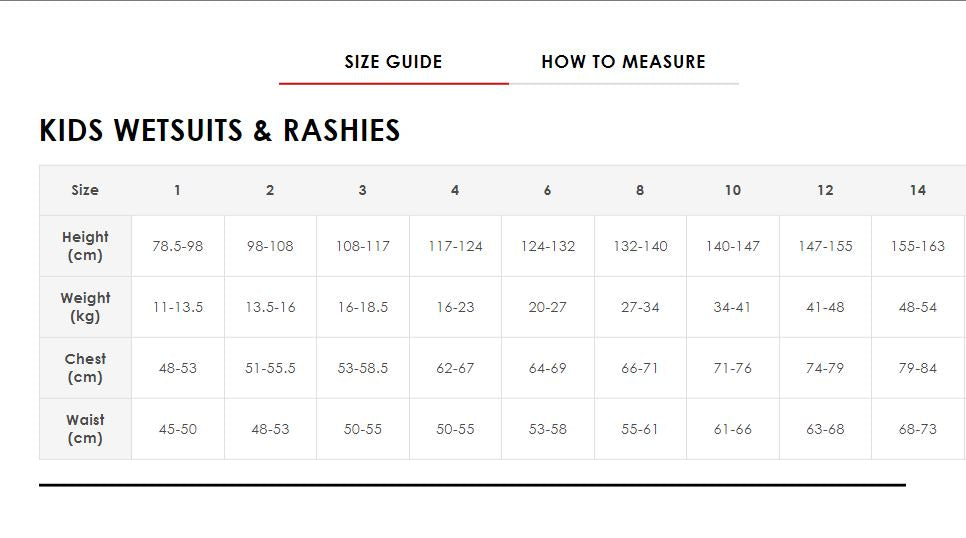Viewport: 966px width, 538px height.
Task: Click the 45-50 waist cell
Action: tap(177, 429)
